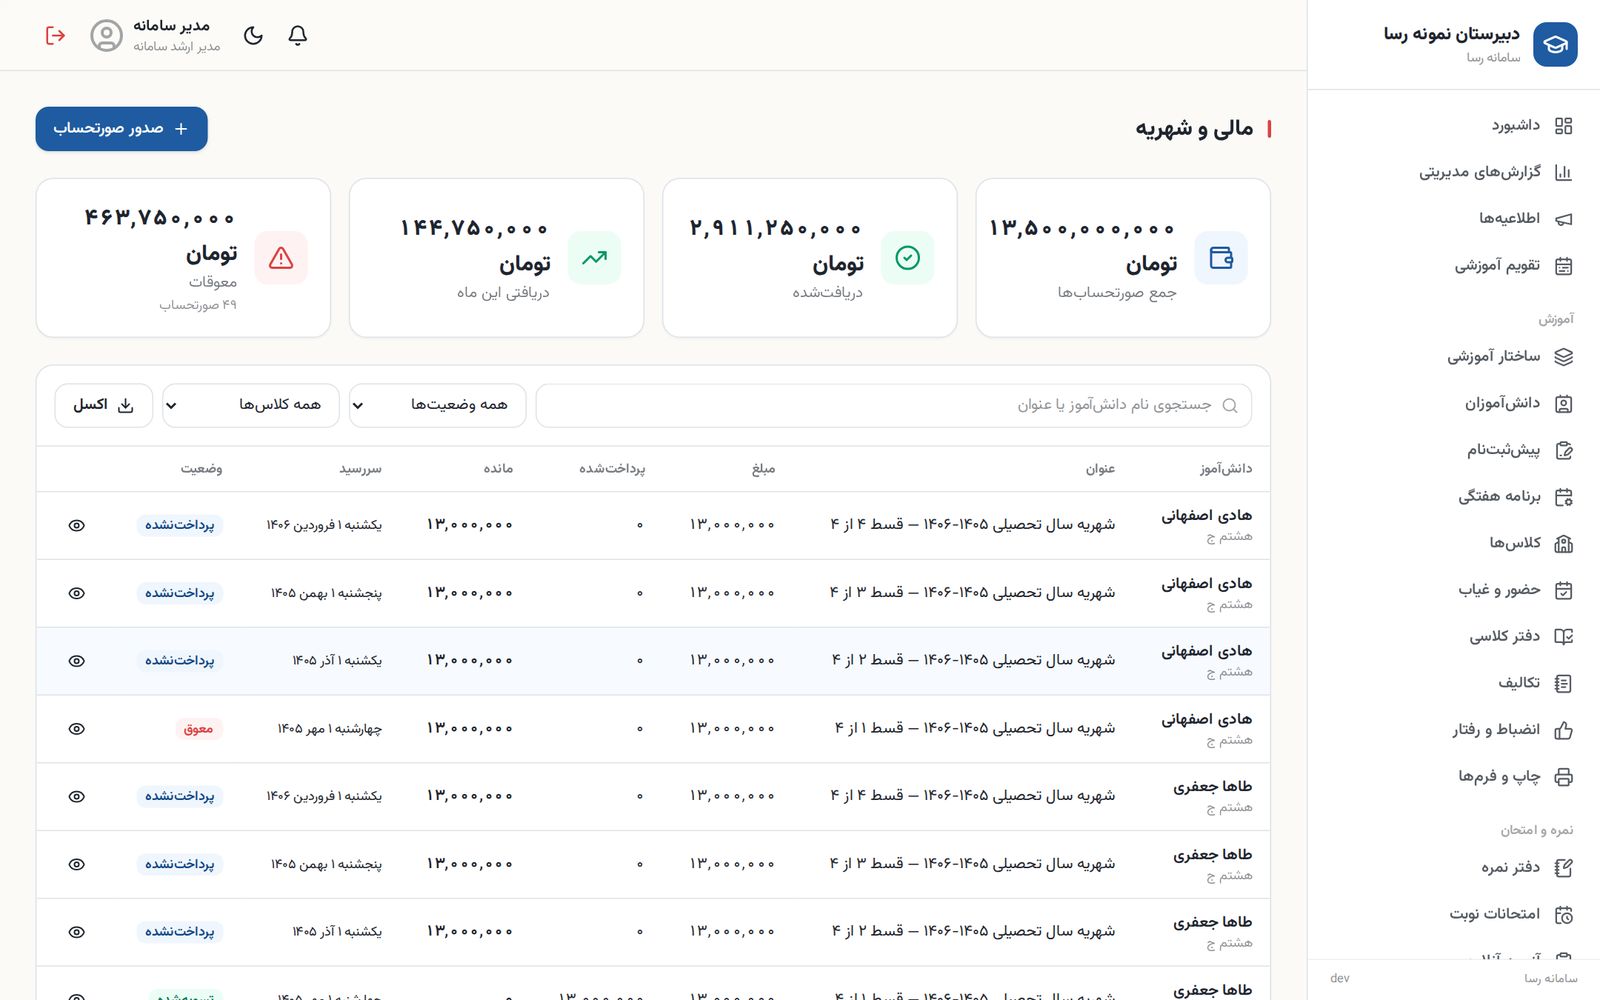Open دانش‌آموزان in the sidebar menu
This screenshot has width=1600, height=1000.
(1454, 403)
